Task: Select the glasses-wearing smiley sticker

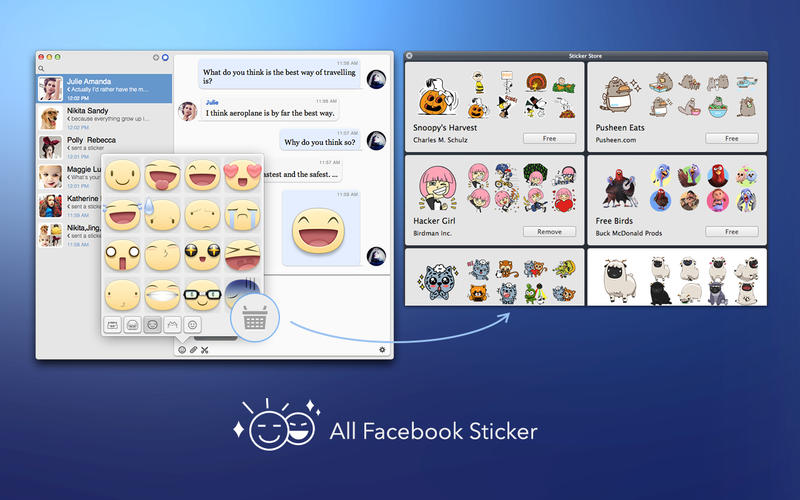Action: click(203, 295)
